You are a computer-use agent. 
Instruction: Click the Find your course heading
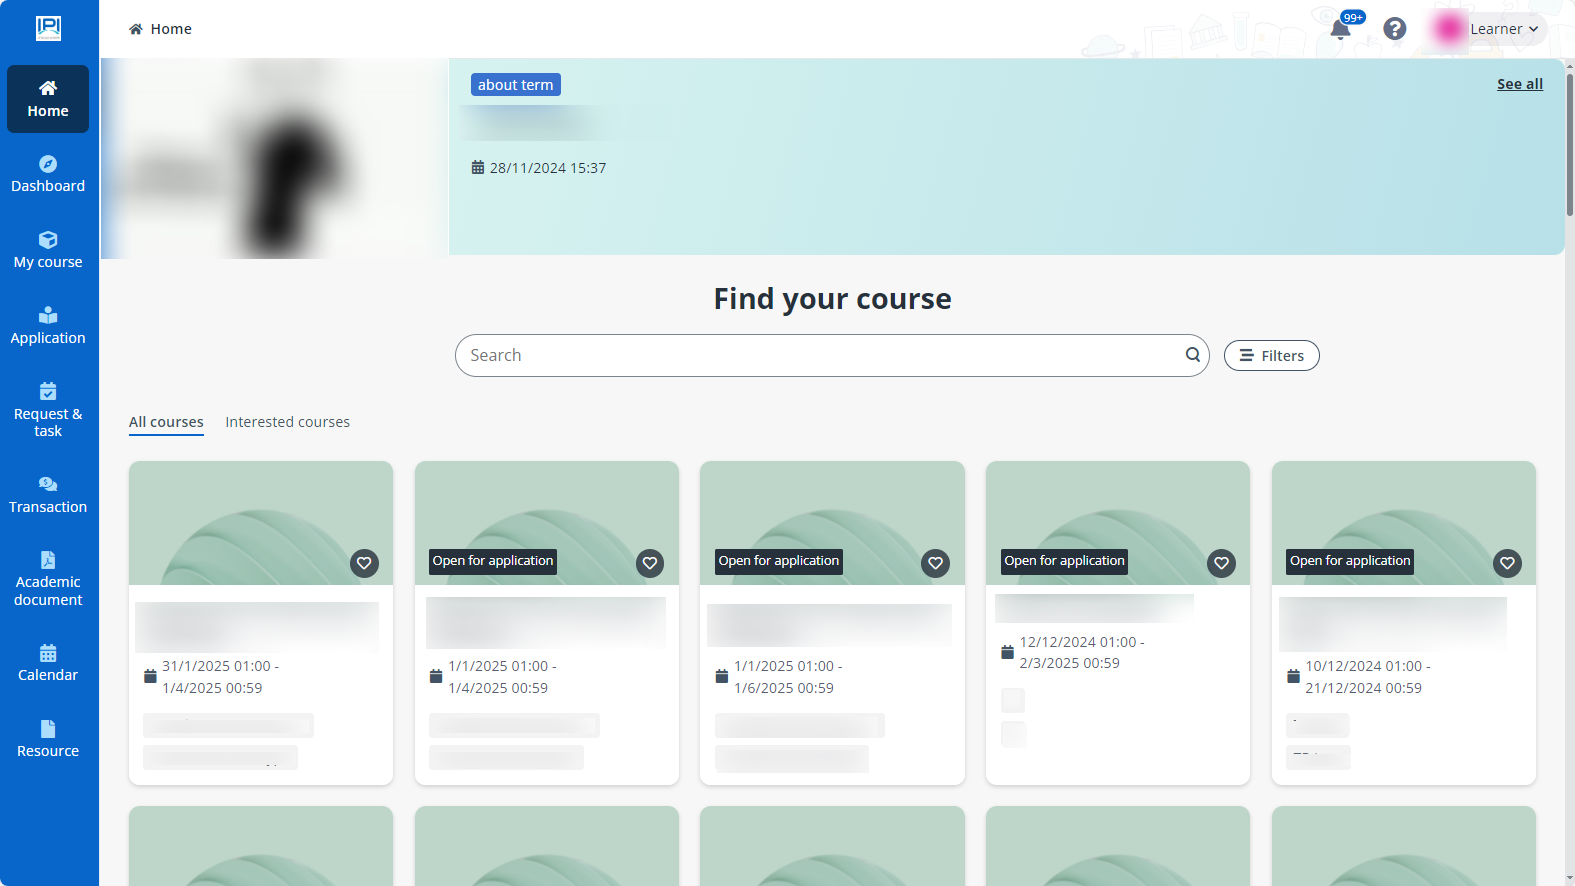(832, 299)
